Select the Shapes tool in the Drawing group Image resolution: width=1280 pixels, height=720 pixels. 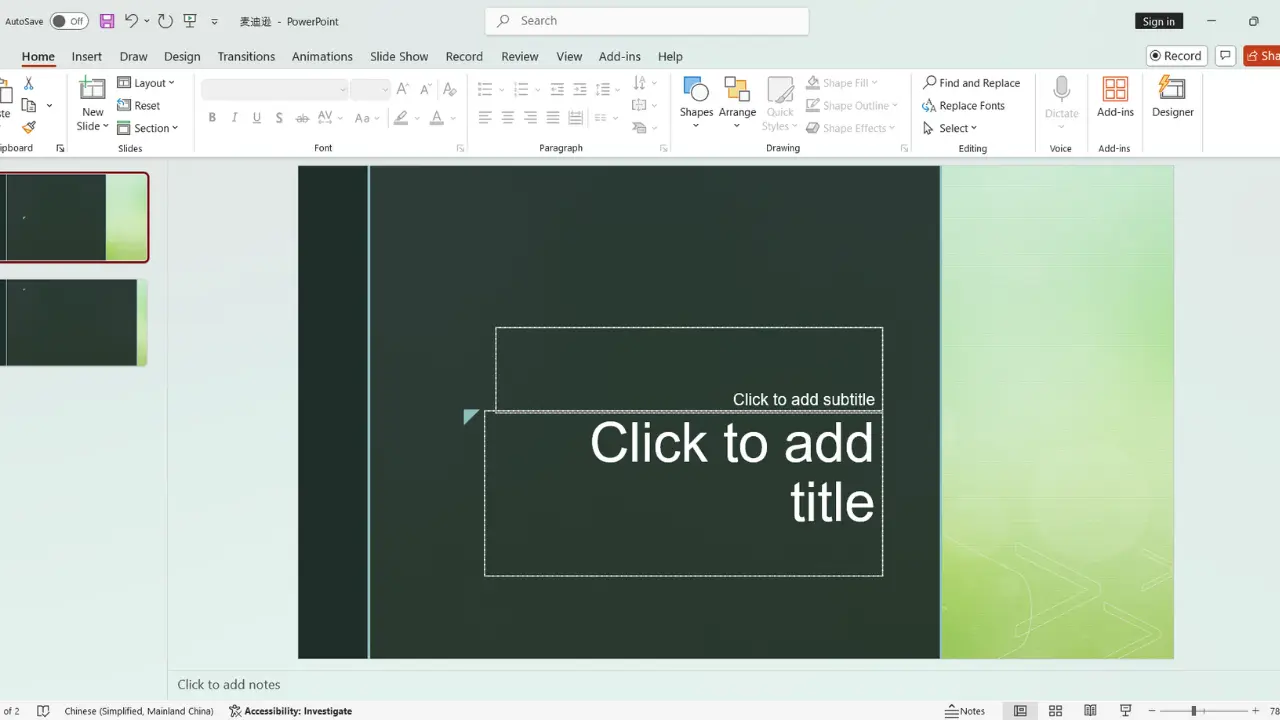pyautogui.click(x=696, y=100)
